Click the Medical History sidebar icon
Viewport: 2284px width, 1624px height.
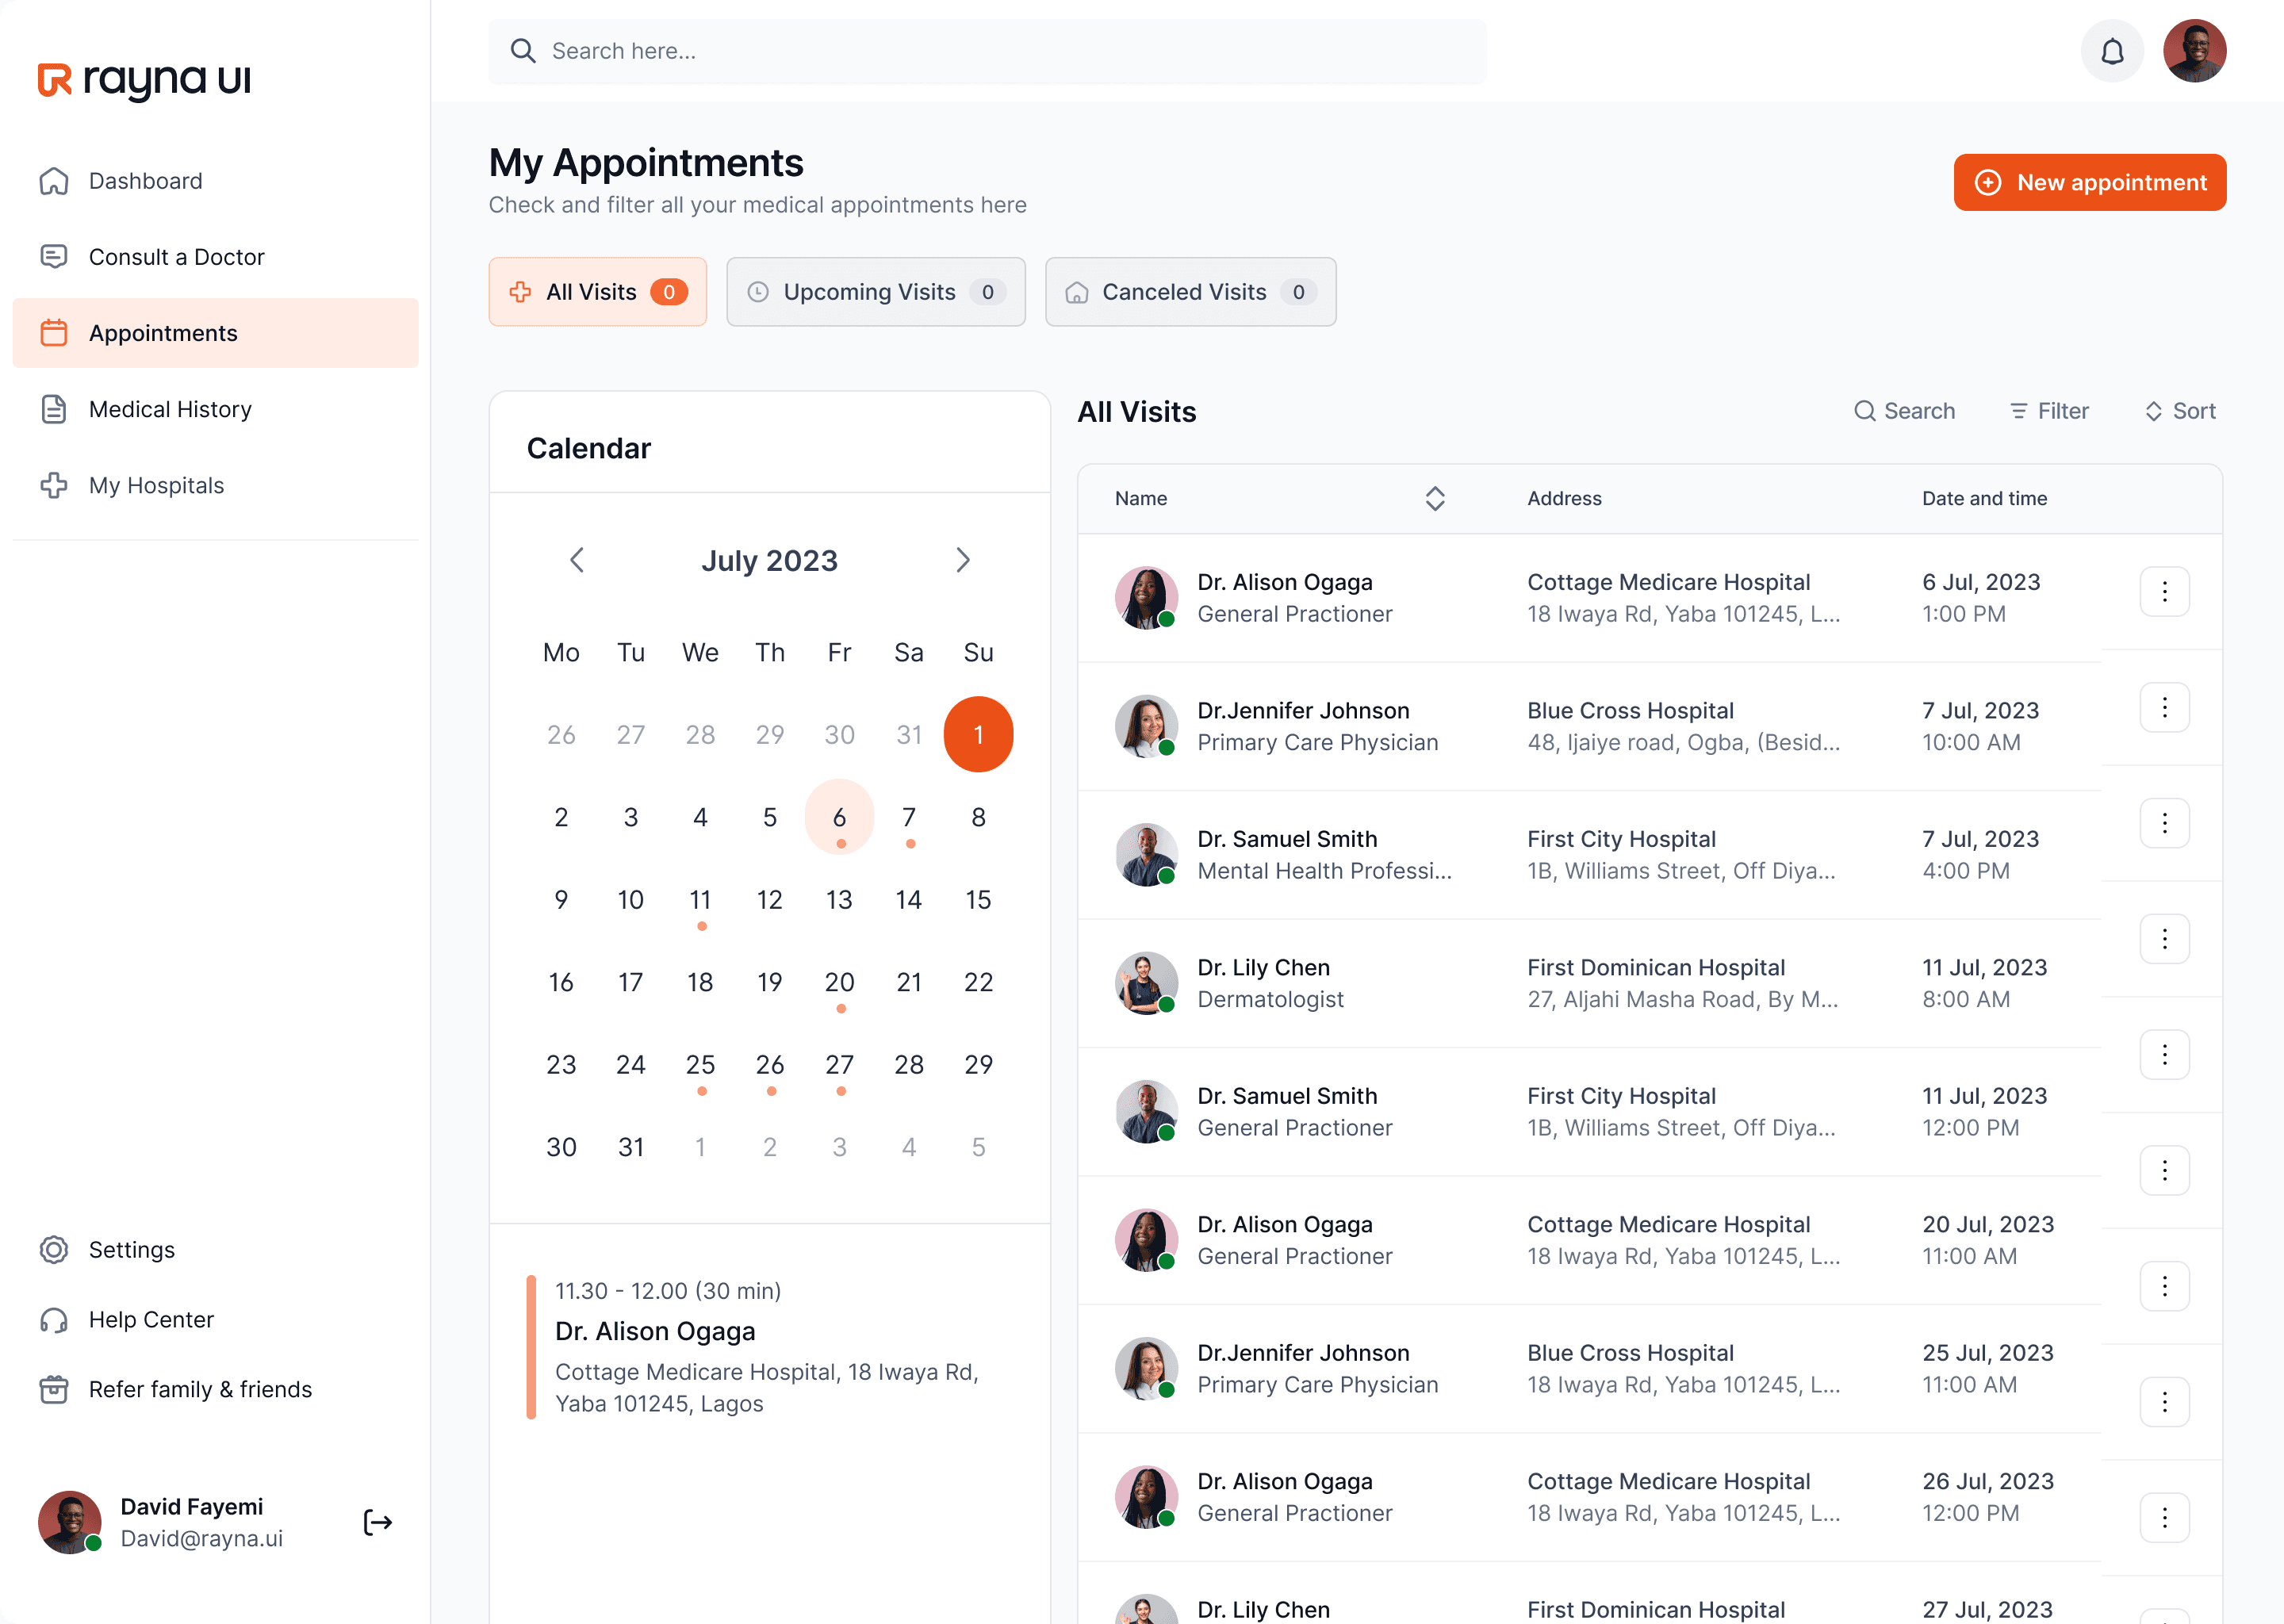coord(52,408)
